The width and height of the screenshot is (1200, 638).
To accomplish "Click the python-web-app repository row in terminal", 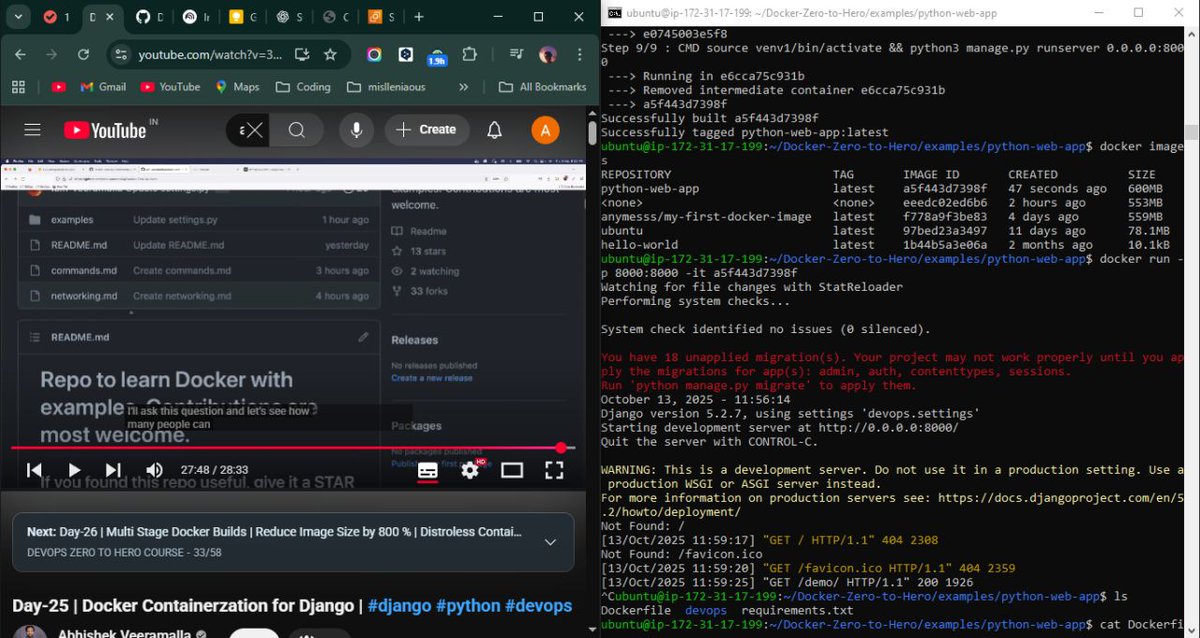I will click(882, 188).
